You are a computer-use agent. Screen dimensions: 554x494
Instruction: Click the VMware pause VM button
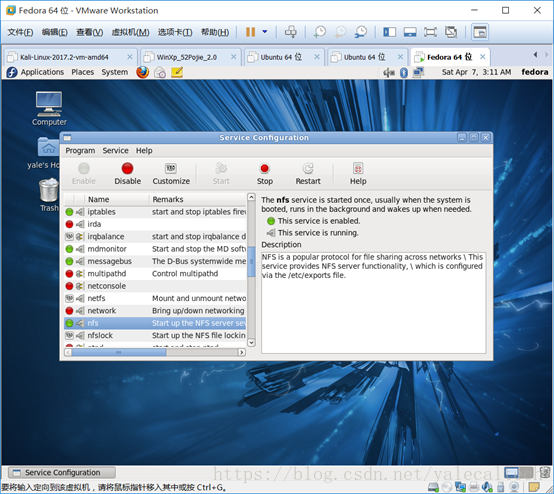point(251,32)
